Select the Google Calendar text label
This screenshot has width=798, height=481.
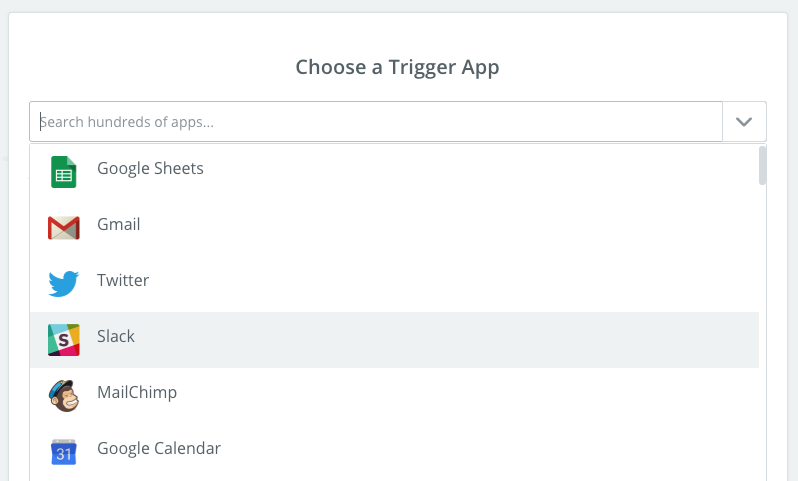click(x=159, y=448)
